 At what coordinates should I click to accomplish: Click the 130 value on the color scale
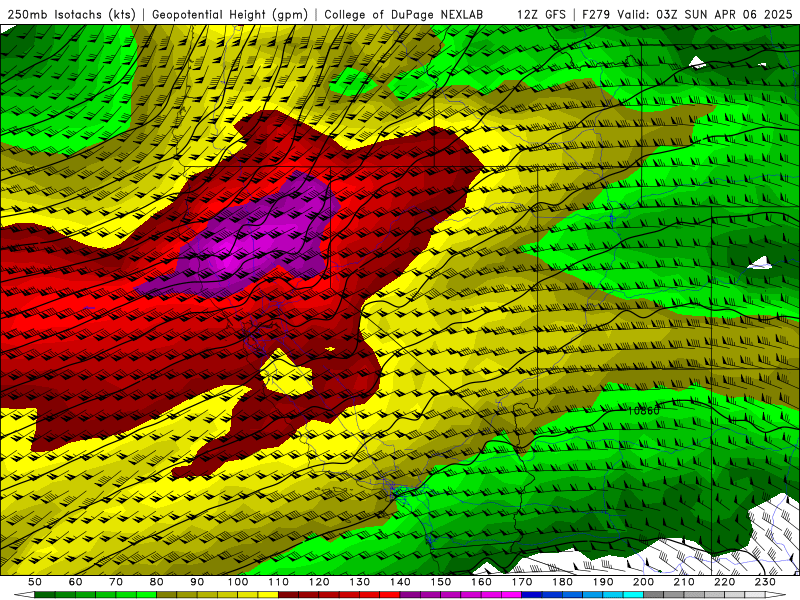click(360, 582)
